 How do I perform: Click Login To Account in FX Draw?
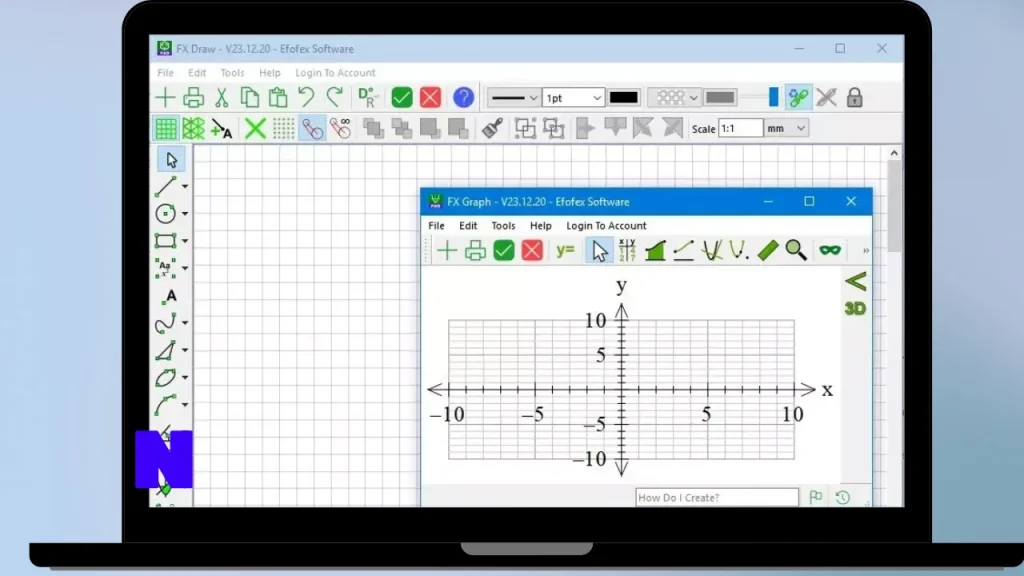click(x=335, y=72)
